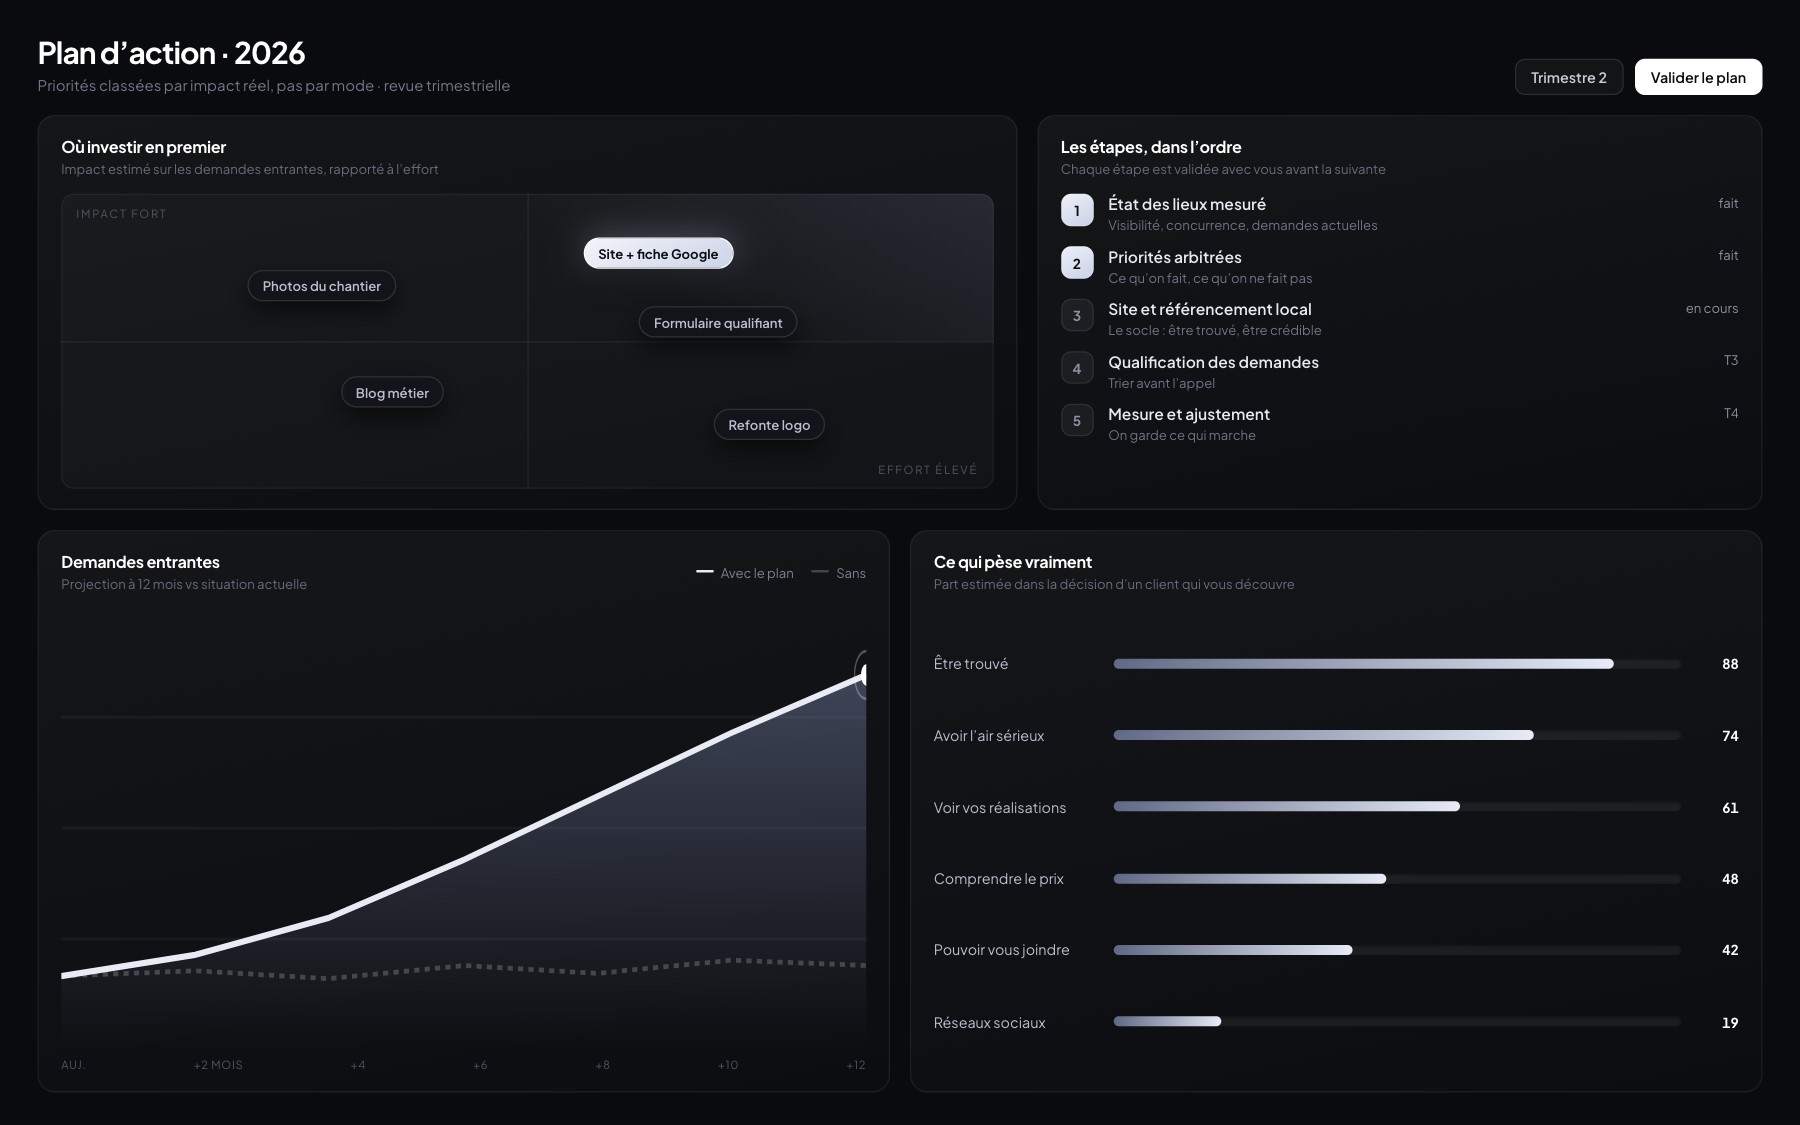Click the AUJ. axis label

tap(73, 1065)
